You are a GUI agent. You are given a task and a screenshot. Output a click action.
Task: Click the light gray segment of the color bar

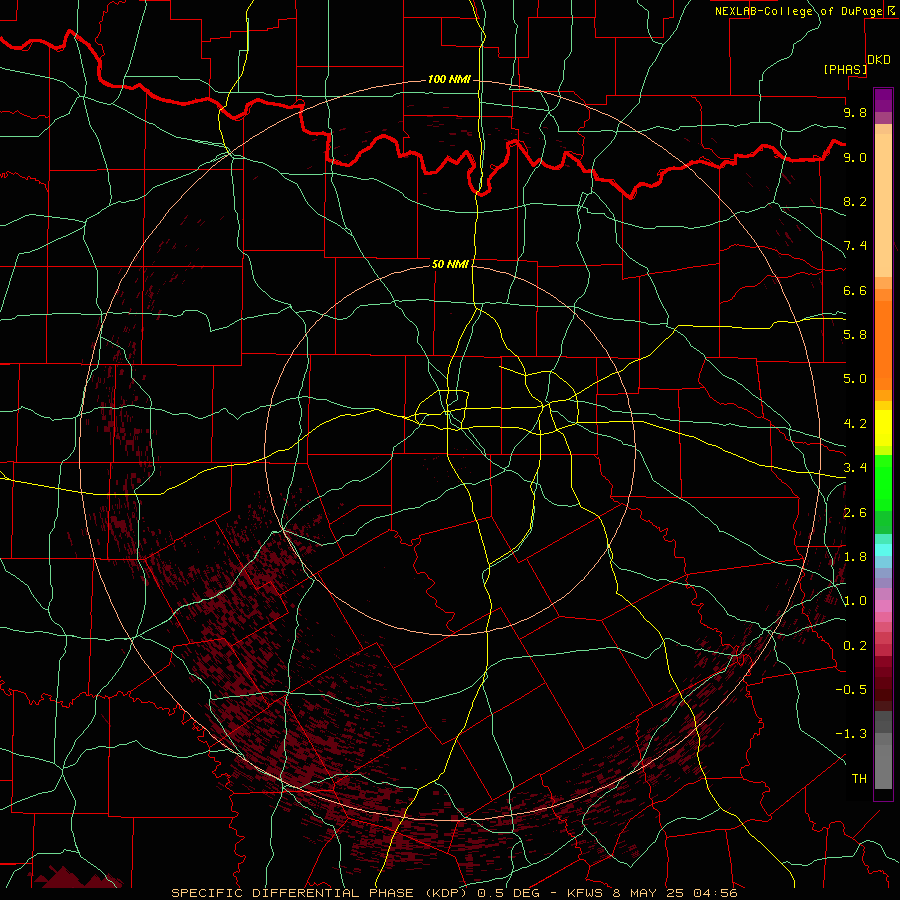[x=883, y=767]
